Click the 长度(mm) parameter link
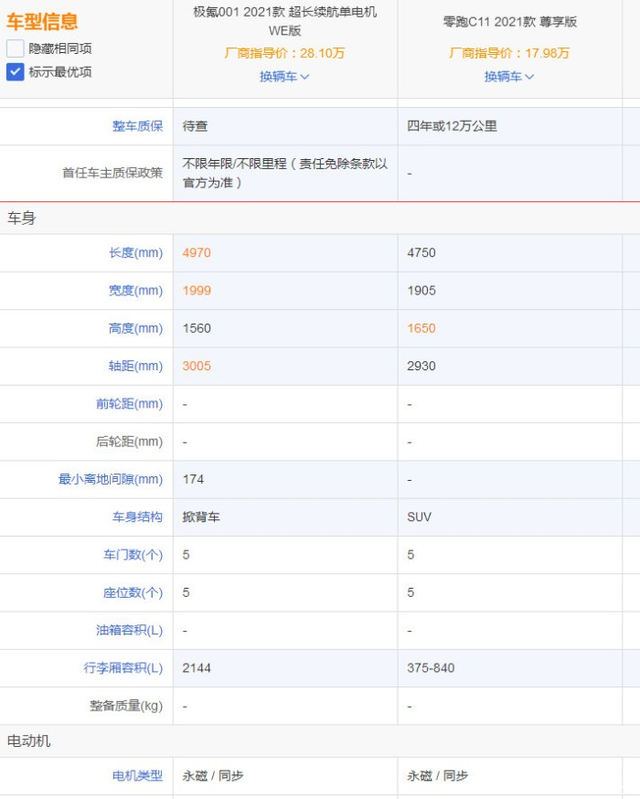640x799 pixels. pyautogui.click(x=136, y=253)
